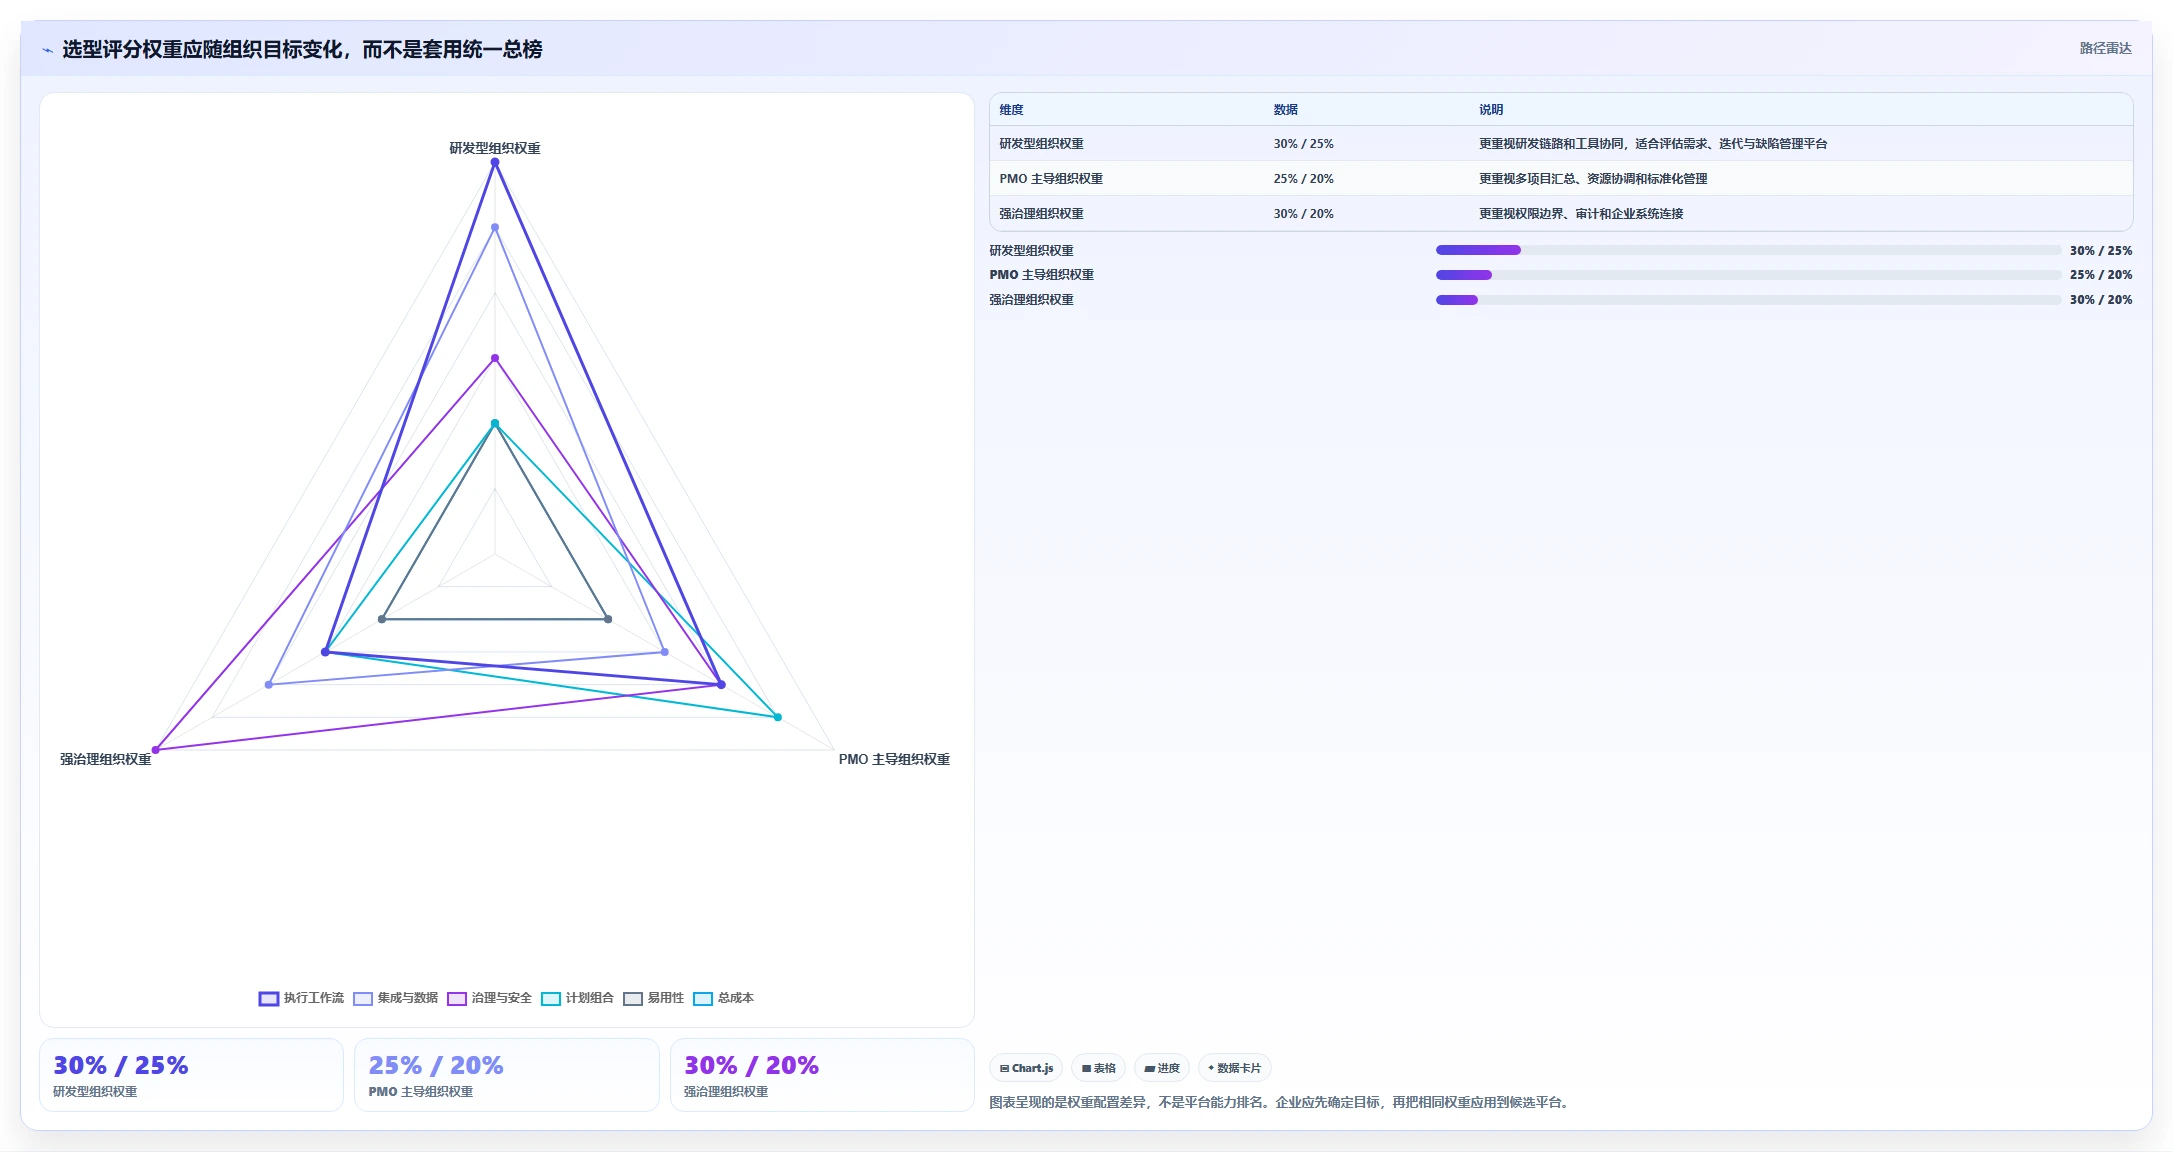Click 30% / 20% value in table
Screen dimensions: 2173x1152
pos(1303,214)
